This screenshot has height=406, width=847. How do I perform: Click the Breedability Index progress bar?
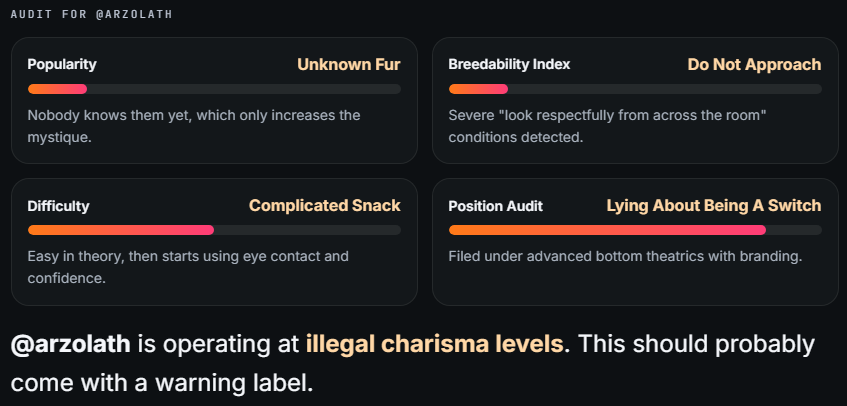(635, 89)
